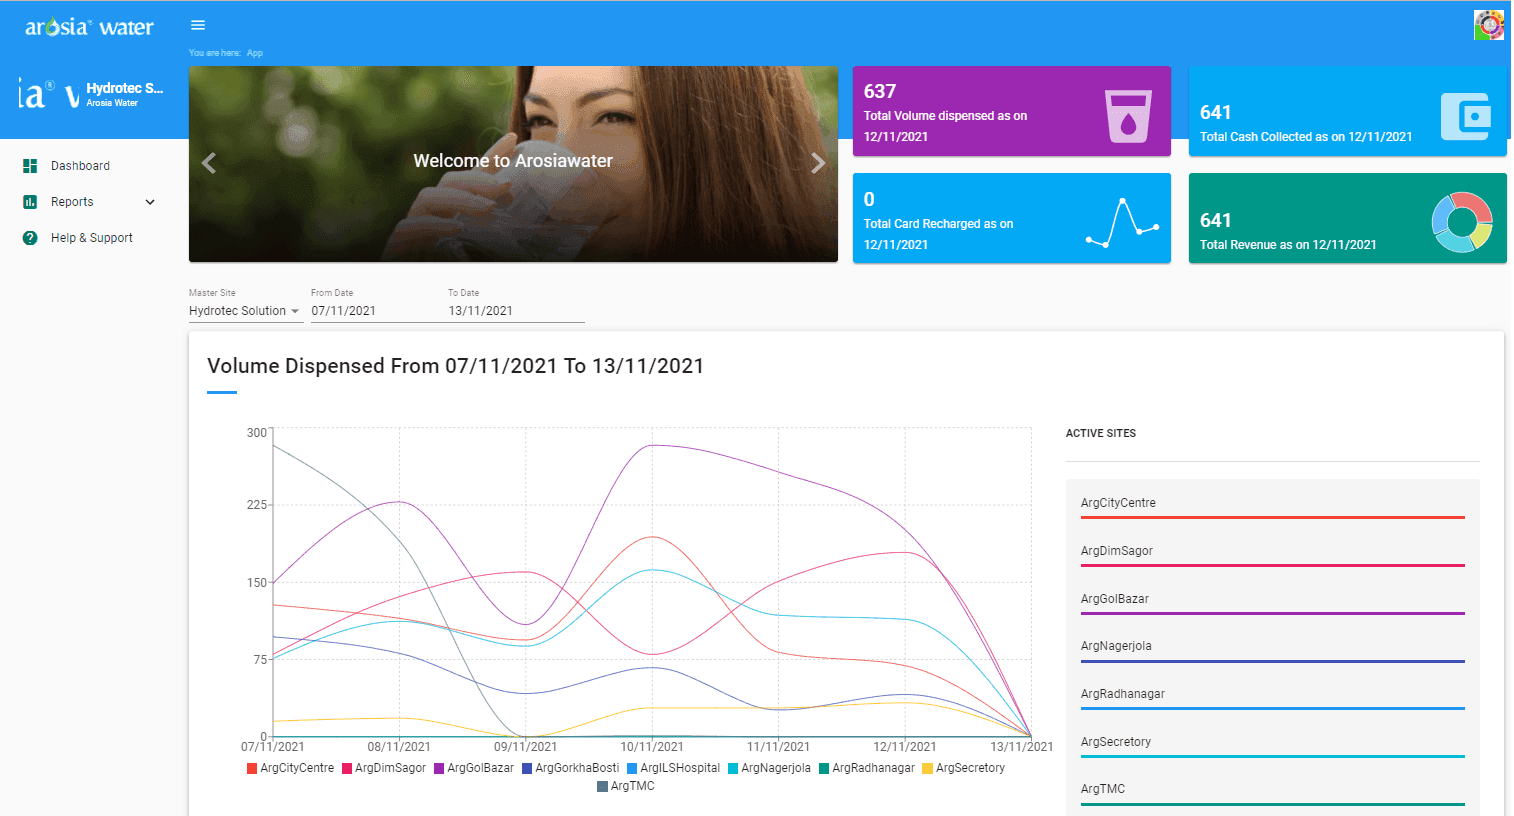
Task: Click the ACTIVE SITES heading
Action: tap(1101, 433)
